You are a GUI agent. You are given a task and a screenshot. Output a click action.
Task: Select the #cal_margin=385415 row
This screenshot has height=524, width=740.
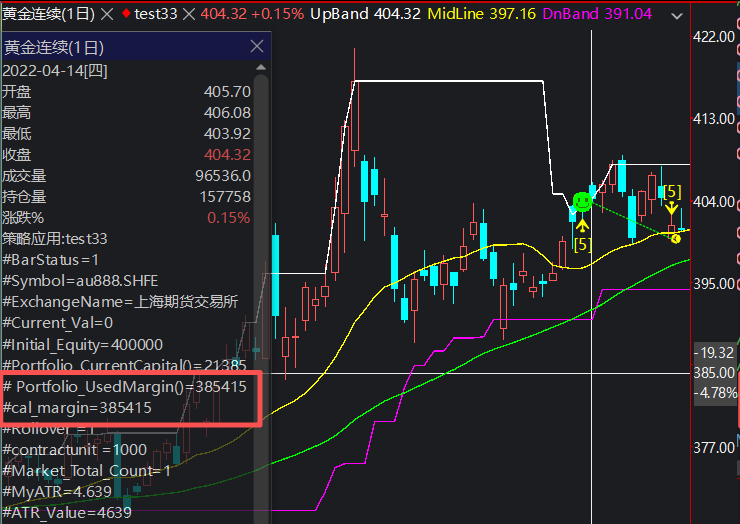click(x=78, y=408)
